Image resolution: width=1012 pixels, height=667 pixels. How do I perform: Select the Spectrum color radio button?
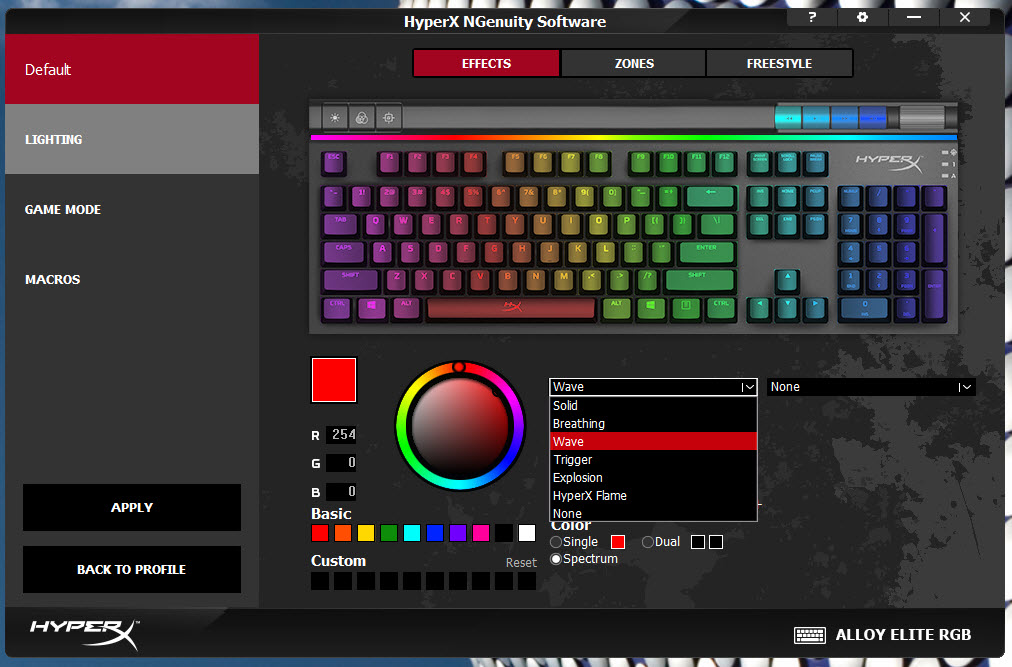point(556,559)
